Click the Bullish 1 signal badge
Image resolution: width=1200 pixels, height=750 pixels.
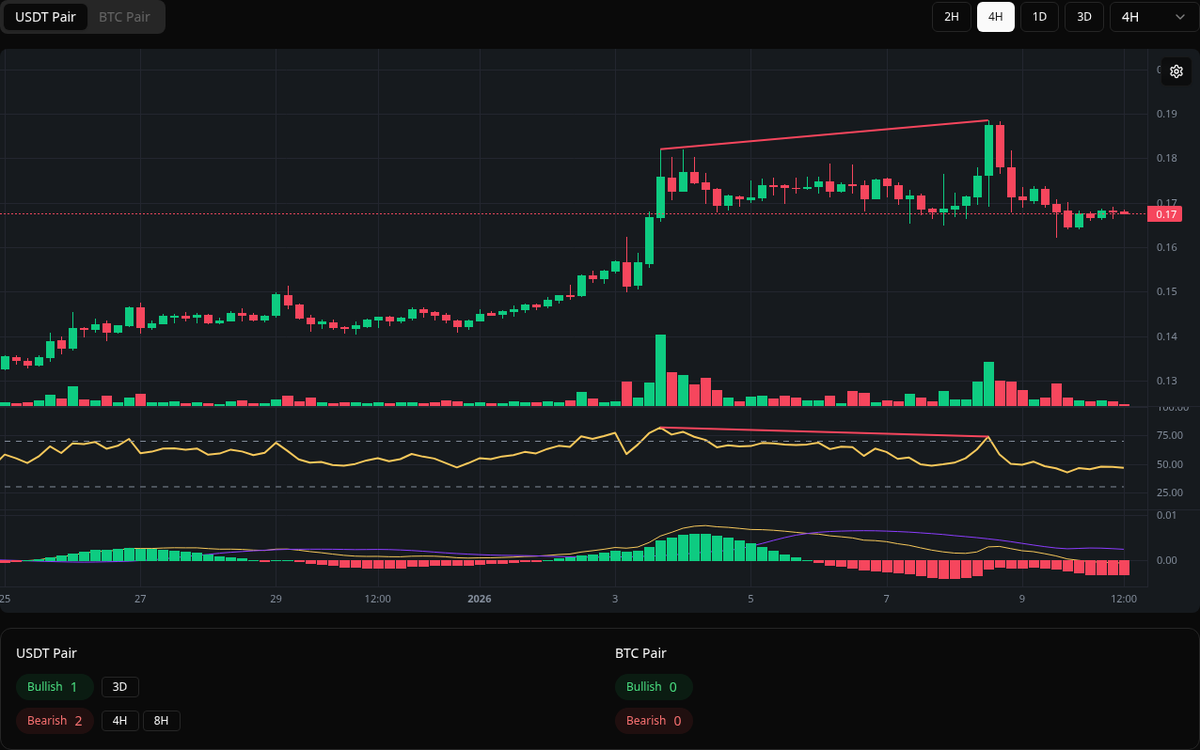click(x=55, y=687)
